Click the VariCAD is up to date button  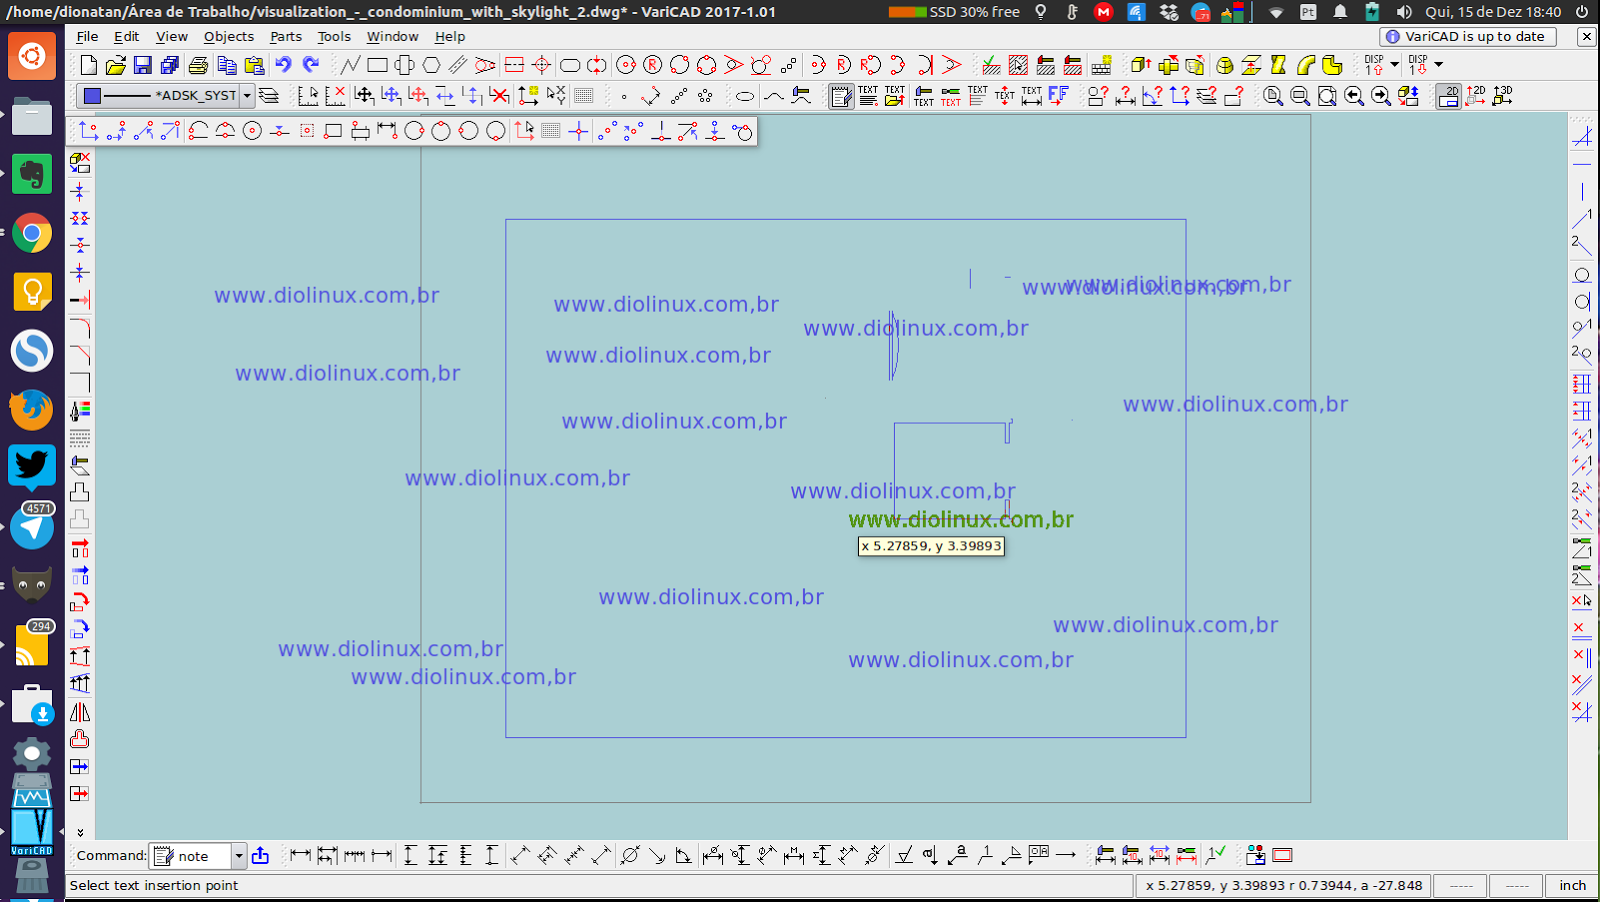point(1468,36)
